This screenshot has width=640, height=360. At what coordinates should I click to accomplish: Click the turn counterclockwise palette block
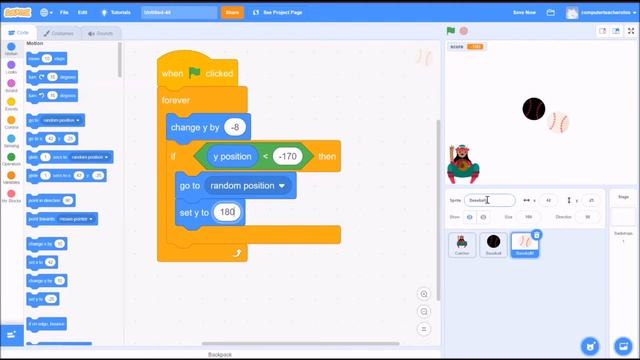click(x=52, y=96)
